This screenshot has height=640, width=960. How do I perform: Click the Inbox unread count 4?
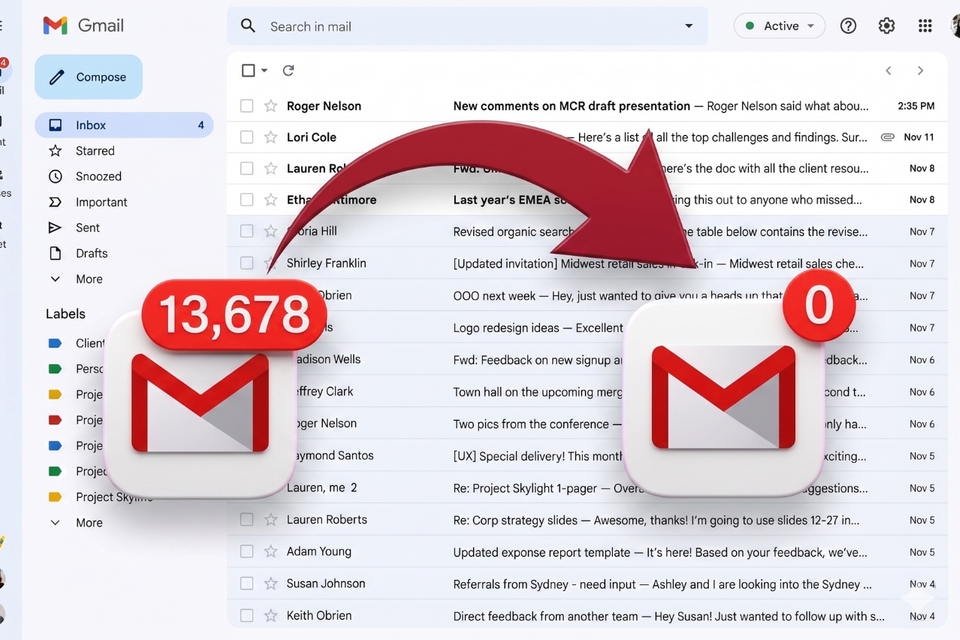click(x=201, y=125)
